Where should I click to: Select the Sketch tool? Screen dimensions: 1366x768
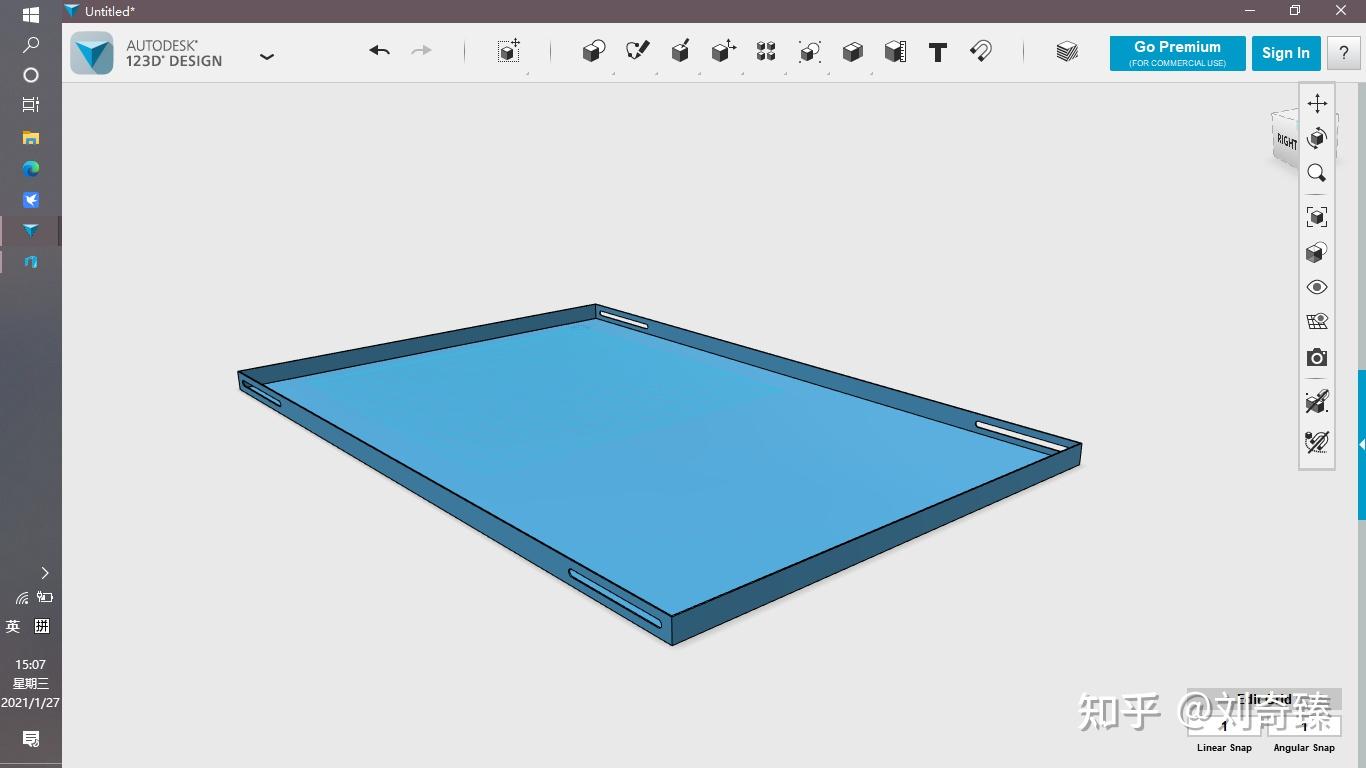(637, 52)
